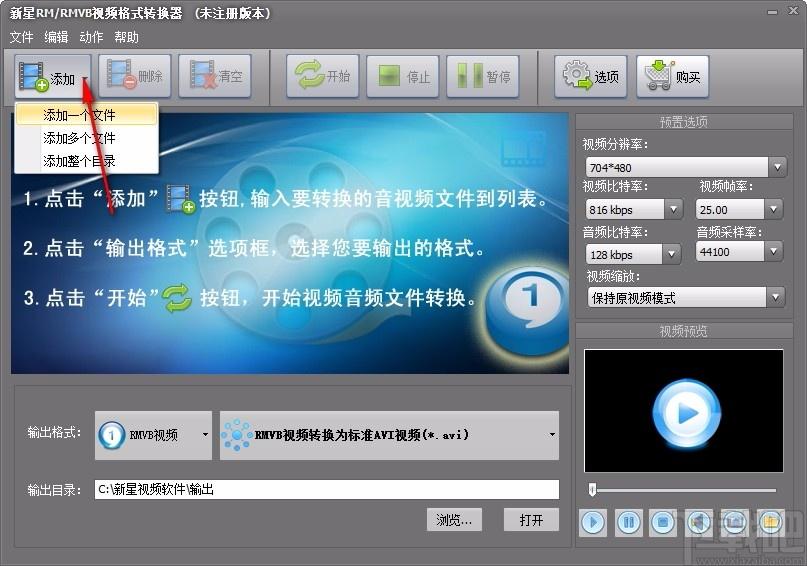
Task: Click the 暂停 (Pause) toolbar button
Action: (483, 76)
